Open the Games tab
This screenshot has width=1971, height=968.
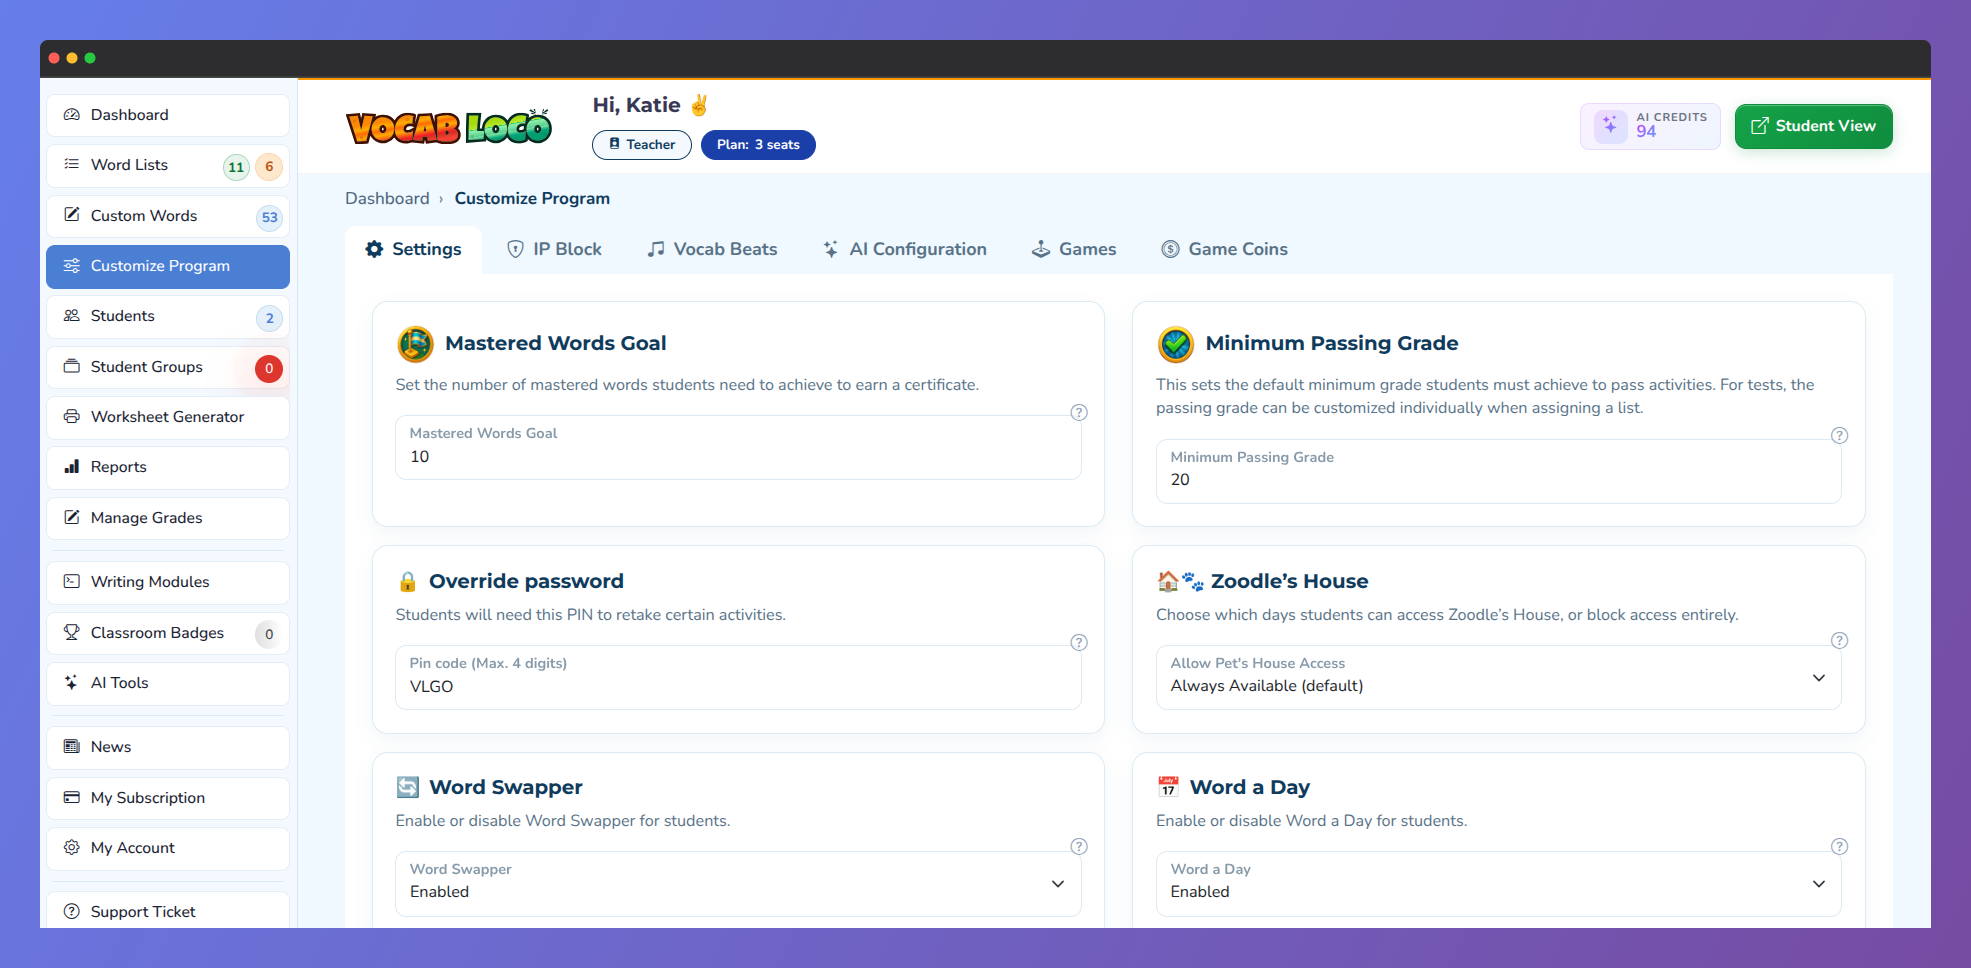[1074, 249]
